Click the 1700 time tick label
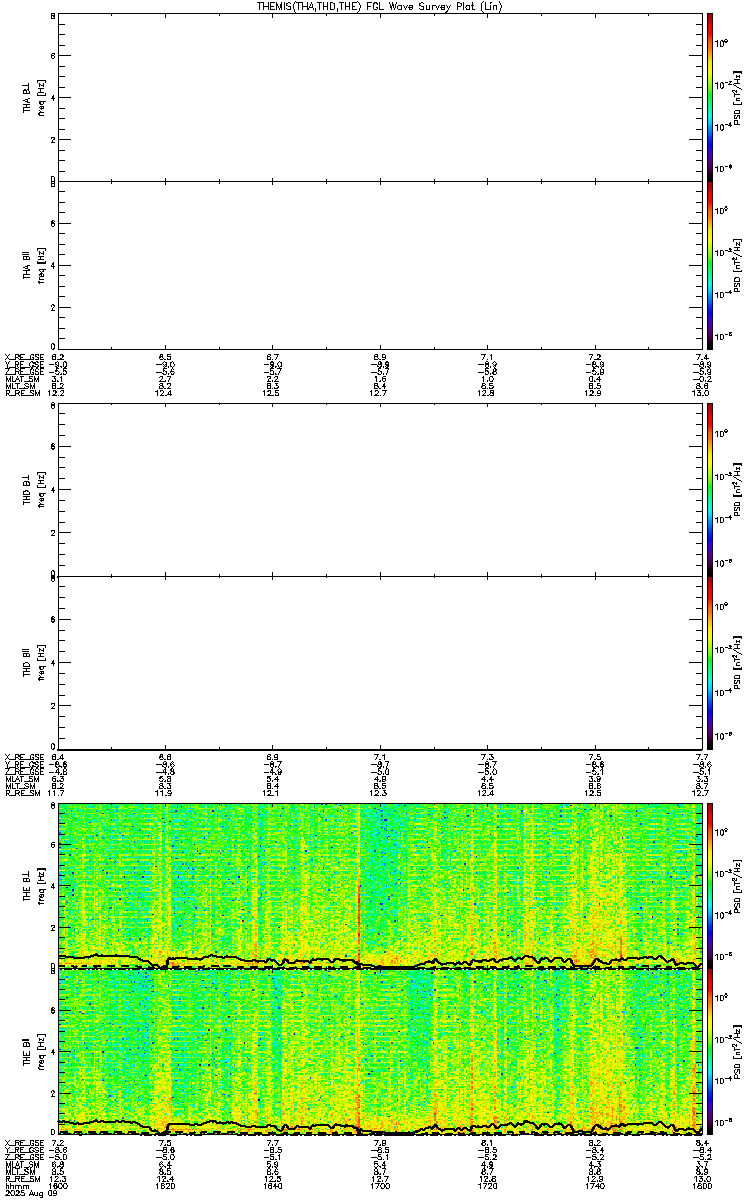750x1200 pixels. pos(380,1187)
